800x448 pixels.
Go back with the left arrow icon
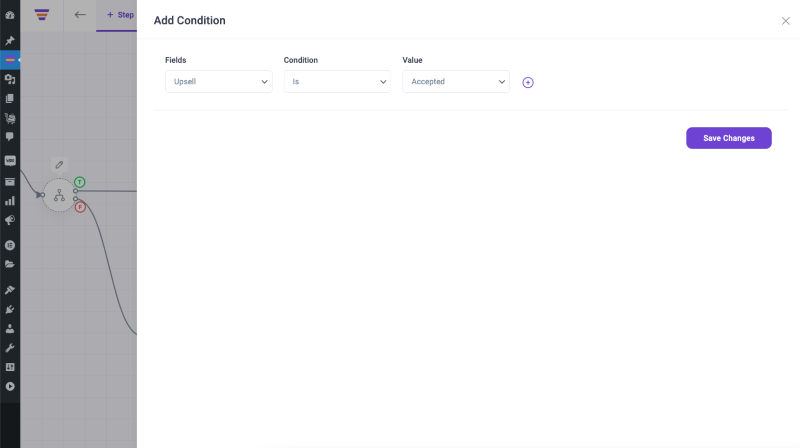tap(80, 15)
